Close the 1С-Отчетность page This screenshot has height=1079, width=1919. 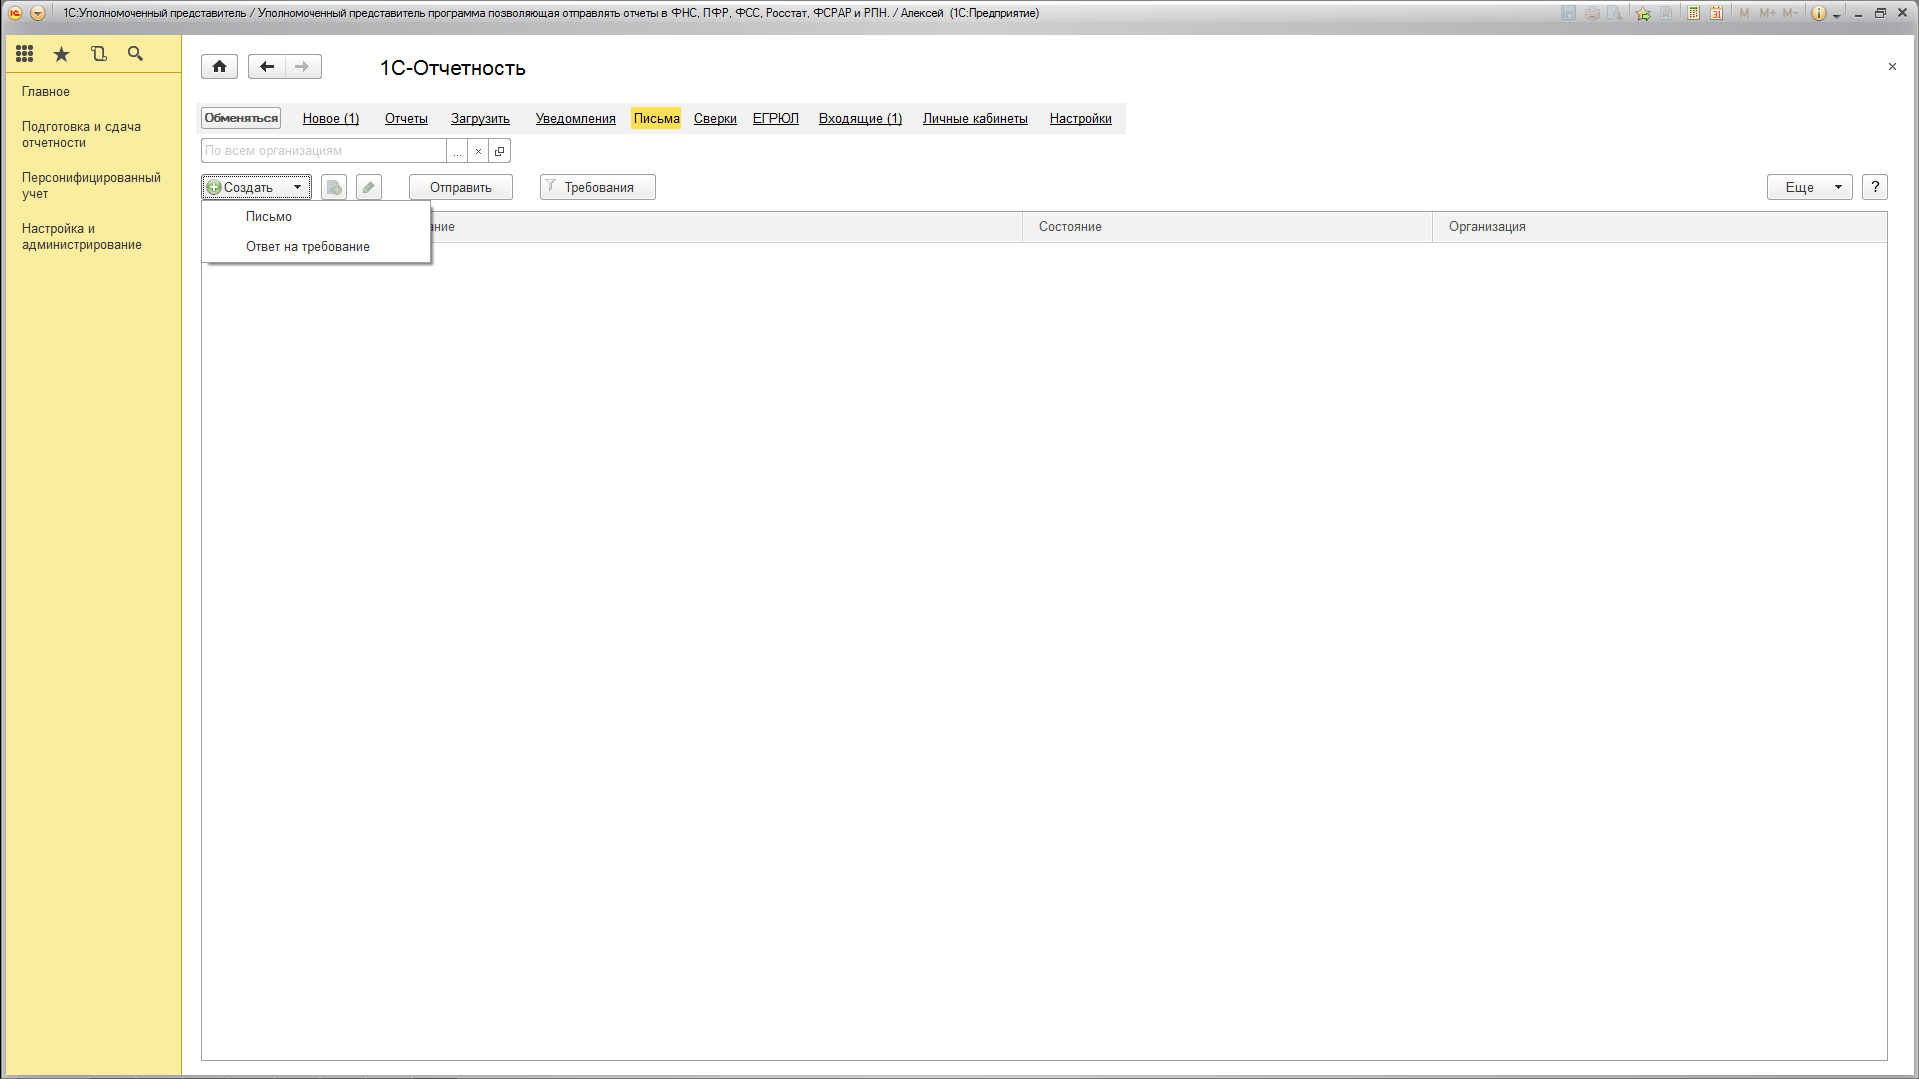1892,67
